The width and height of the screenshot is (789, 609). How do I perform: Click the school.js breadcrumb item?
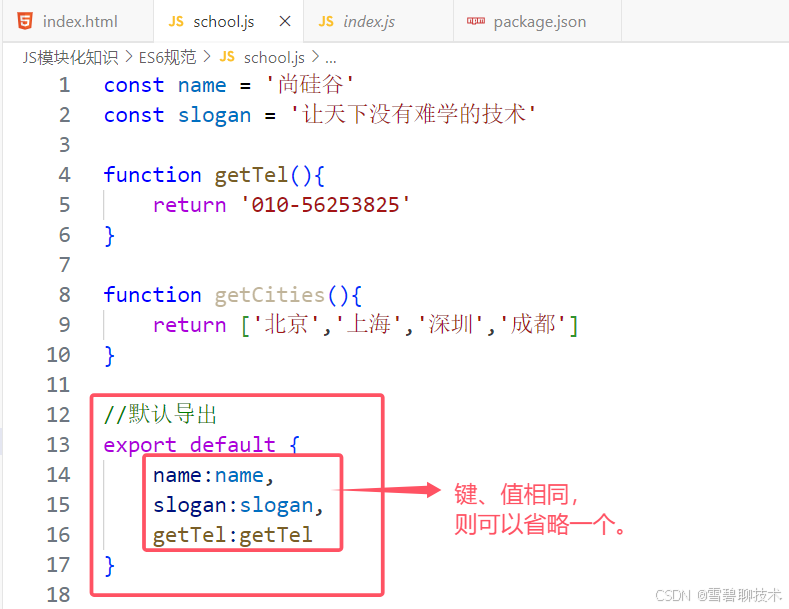(x=274, y=58)
